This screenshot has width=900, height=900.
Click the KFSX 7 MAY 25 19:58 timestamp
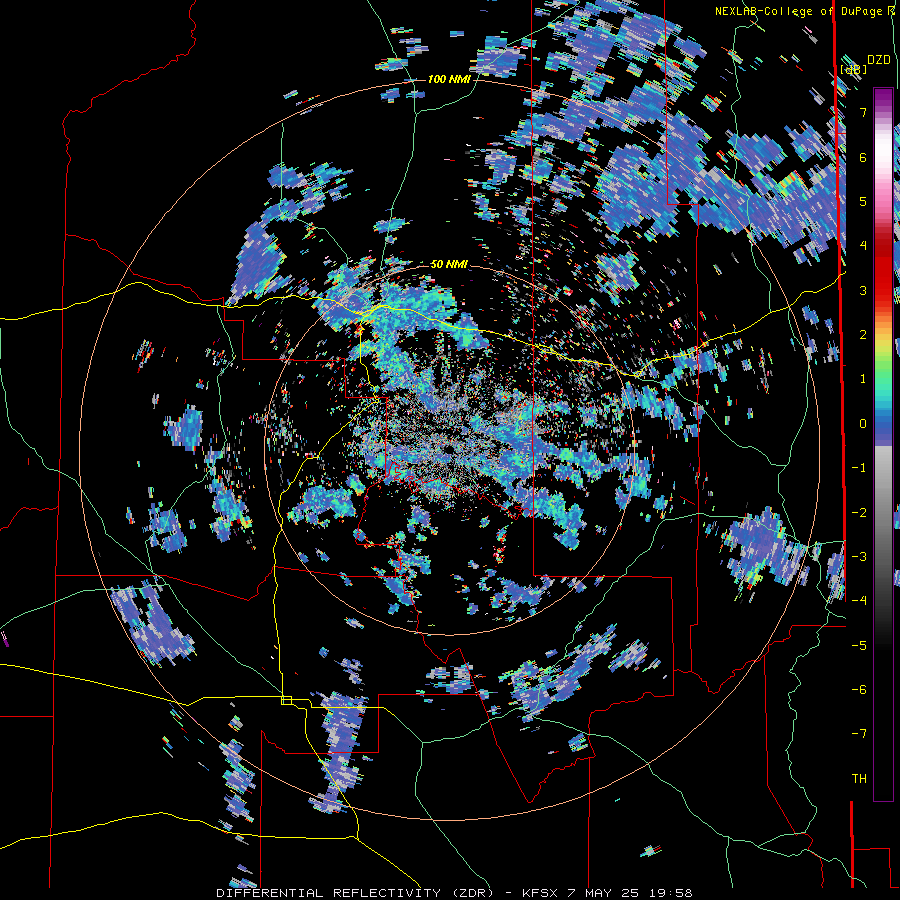607,893
